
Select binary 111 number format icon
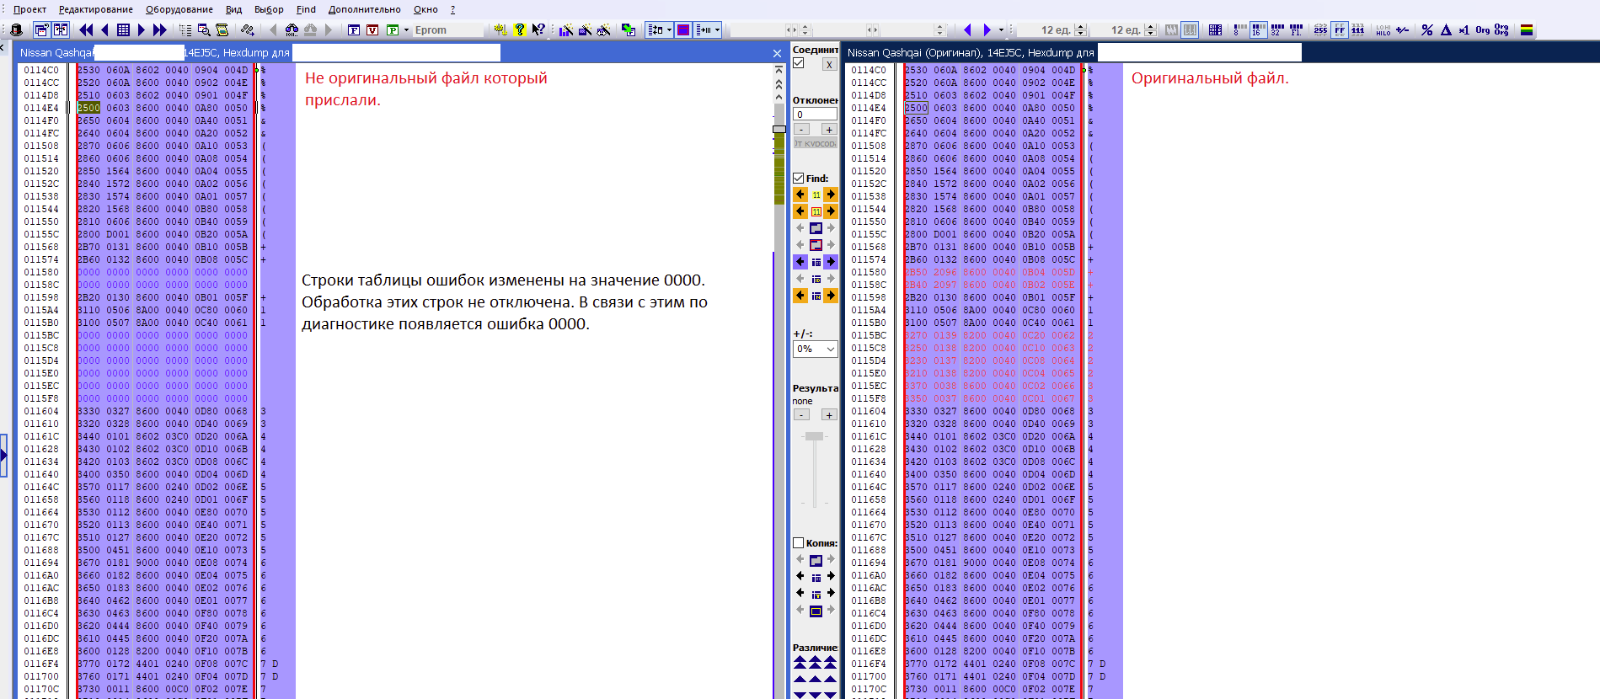click(1358, 30)
